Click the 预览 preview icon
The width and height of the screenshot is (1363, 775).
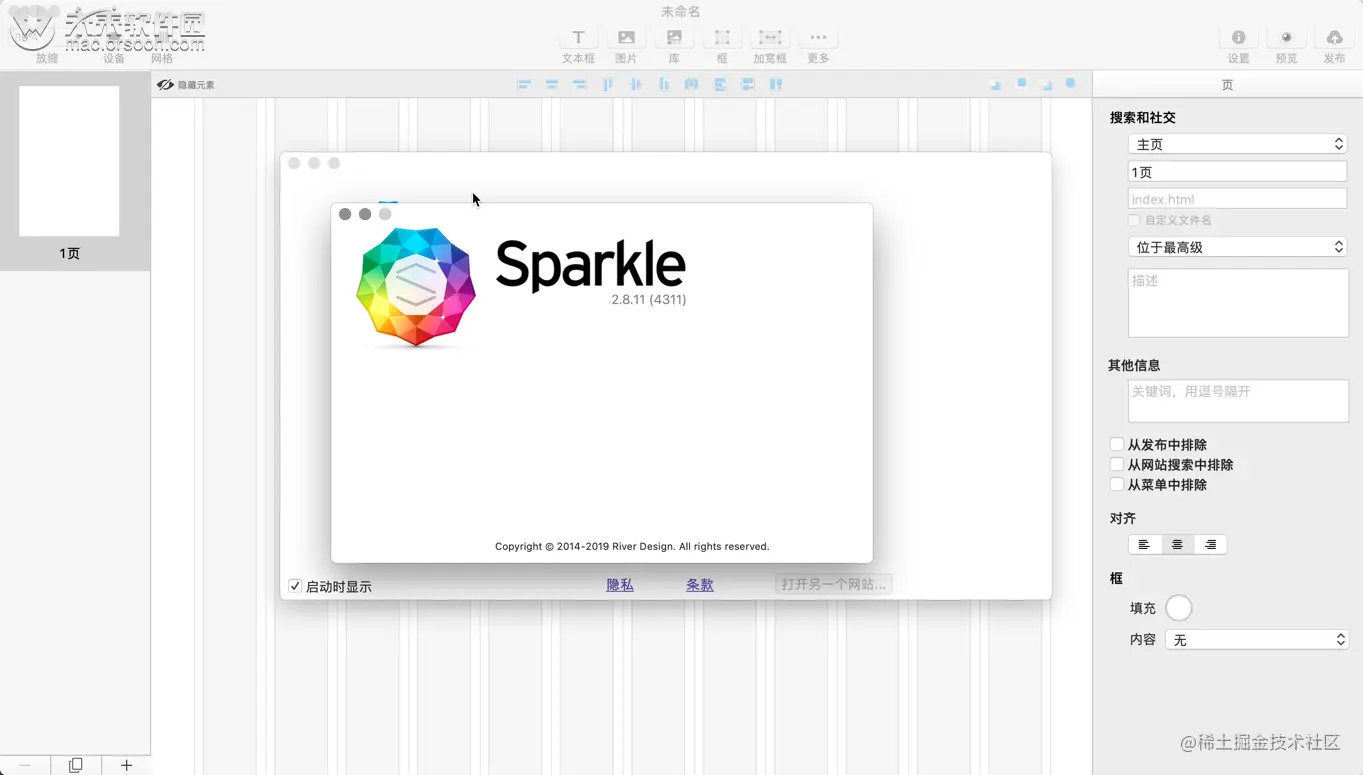pos(1286,38)
